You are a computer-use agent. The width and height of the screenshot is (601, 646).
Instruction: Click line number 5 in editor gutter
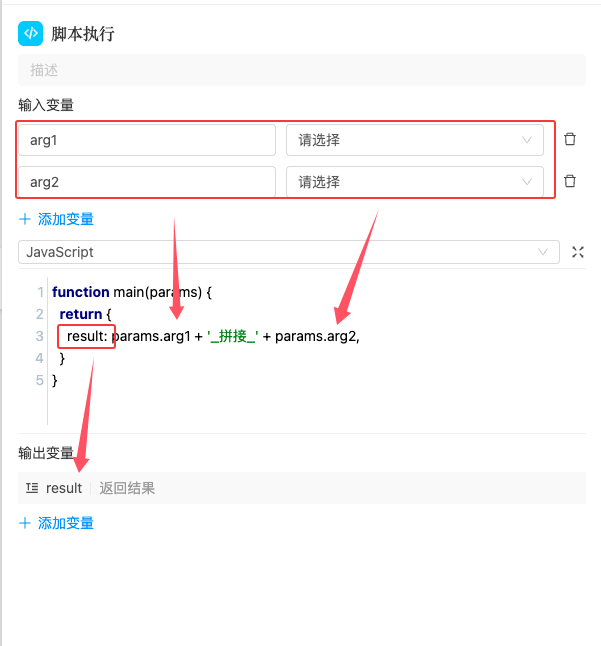[x=40, y=380]
